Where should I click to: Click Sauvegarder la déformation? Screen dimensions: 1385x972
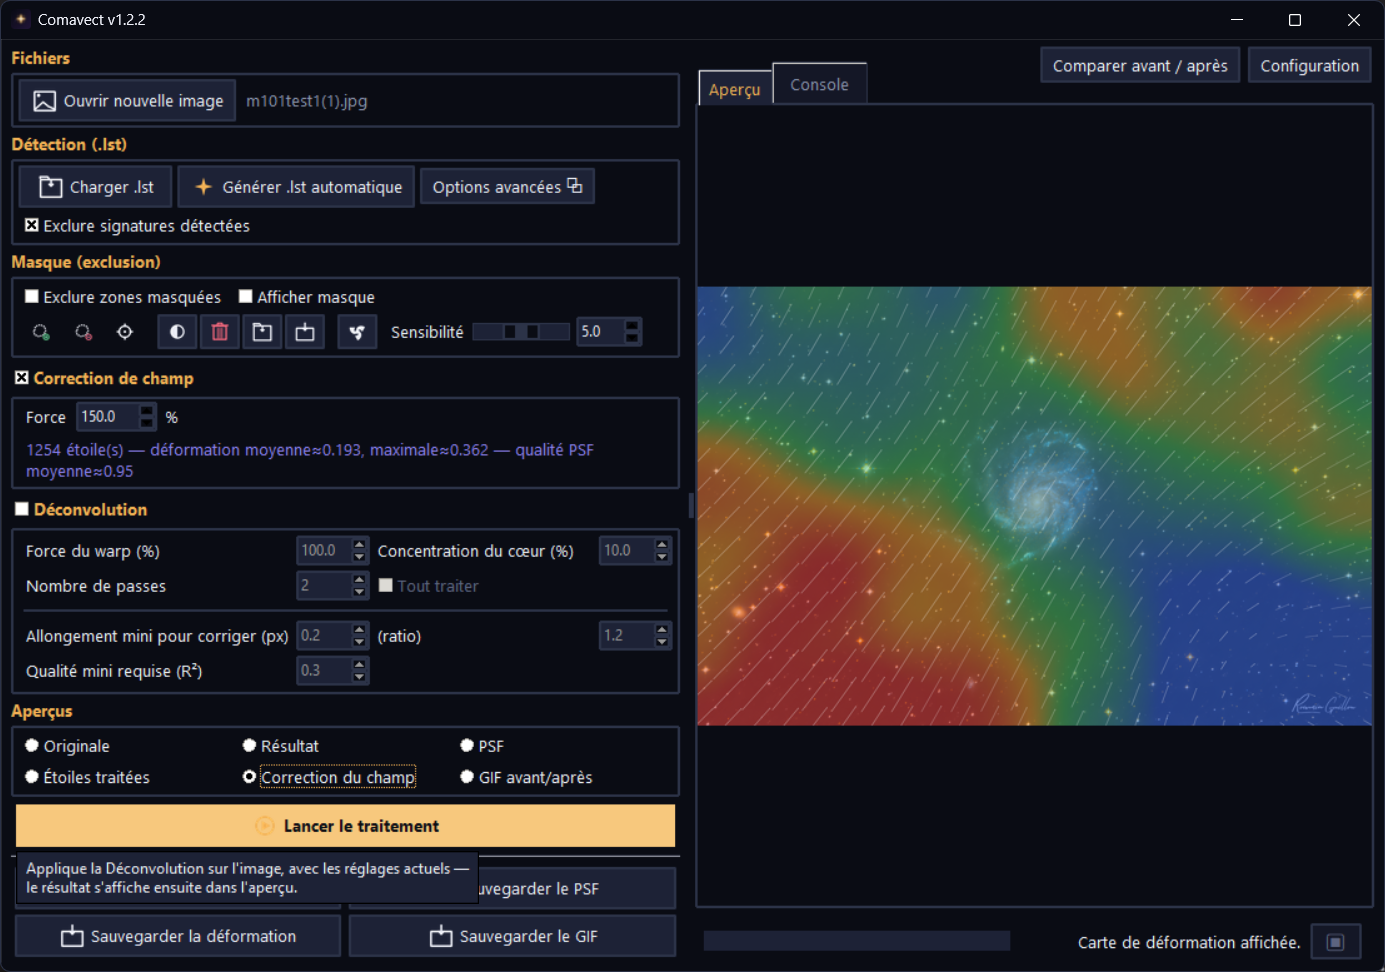click(178, 936)
